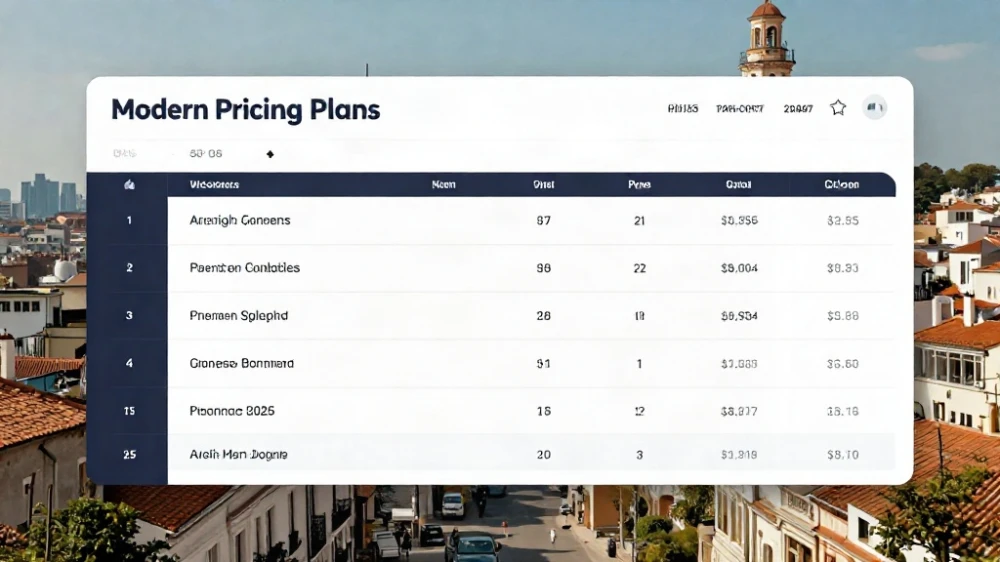Screen dimensions: 1000x562
Task: Open the plan name in row 3
Action: pyautogui.click(x=239, y=316)
